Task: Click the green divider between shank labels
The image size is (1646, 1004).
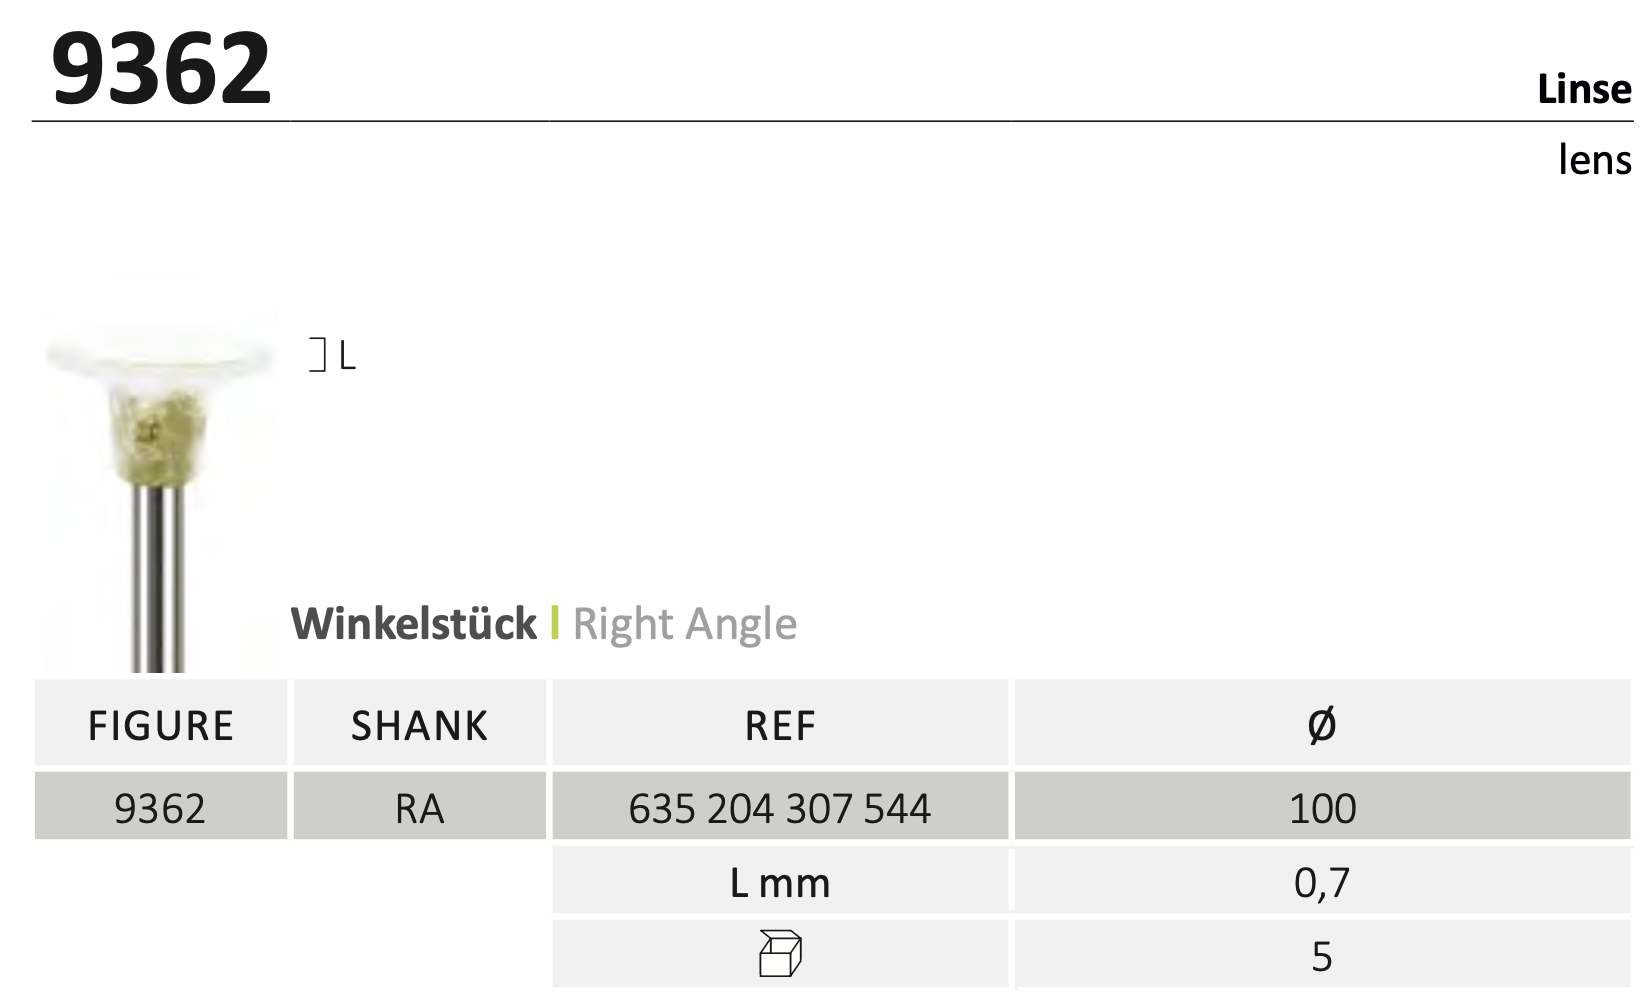Action: (555, 623)
